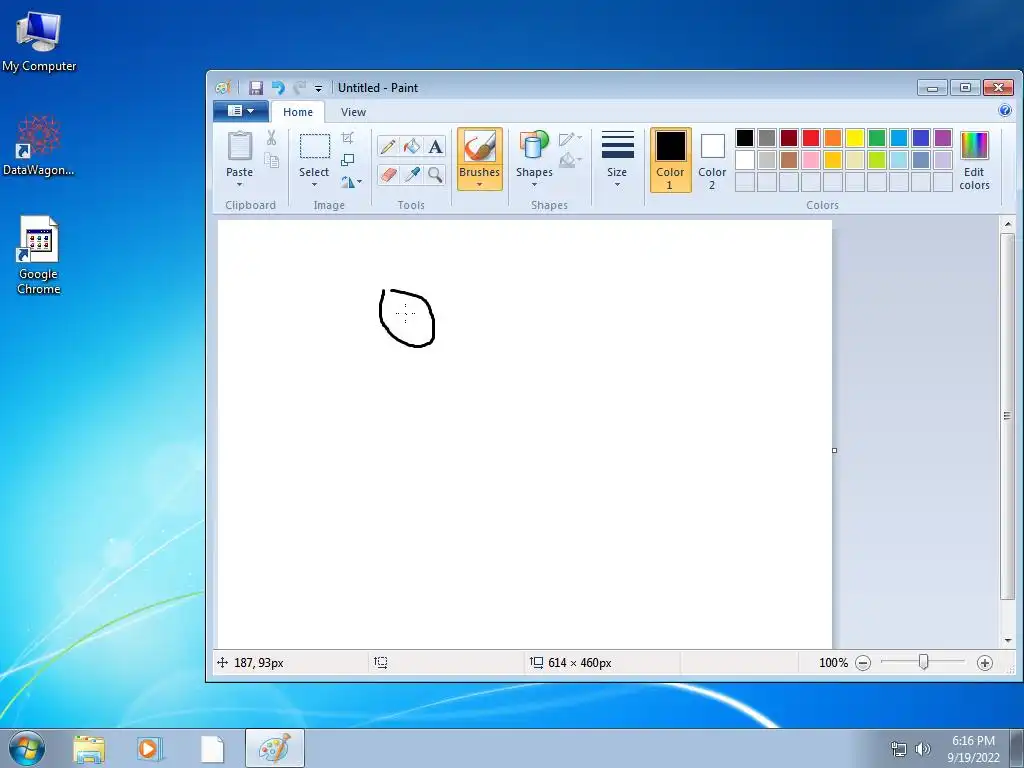
Task: Click the clock showing 6:16 PM
Action: [x=973, y=741]
